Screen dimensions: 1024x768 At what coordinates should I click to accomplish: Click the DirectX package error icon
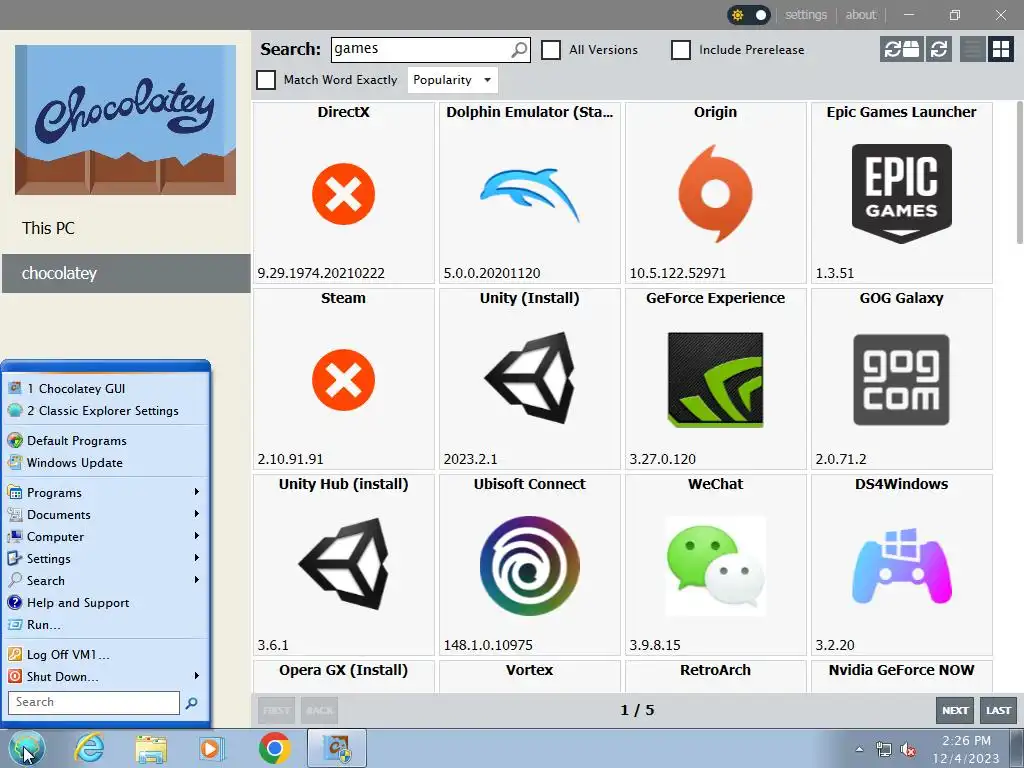tap(344, 194)
